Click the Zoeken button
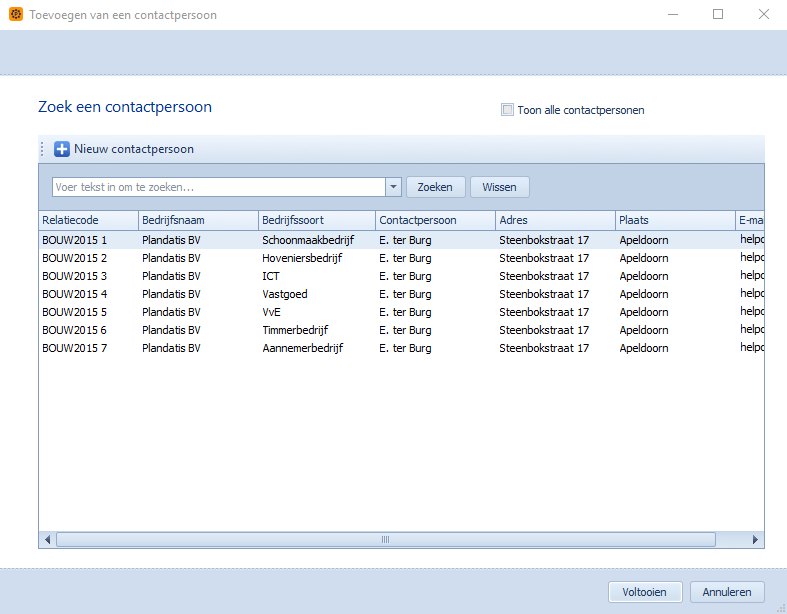The image size is (787, 614). click(x=435, y=187)
